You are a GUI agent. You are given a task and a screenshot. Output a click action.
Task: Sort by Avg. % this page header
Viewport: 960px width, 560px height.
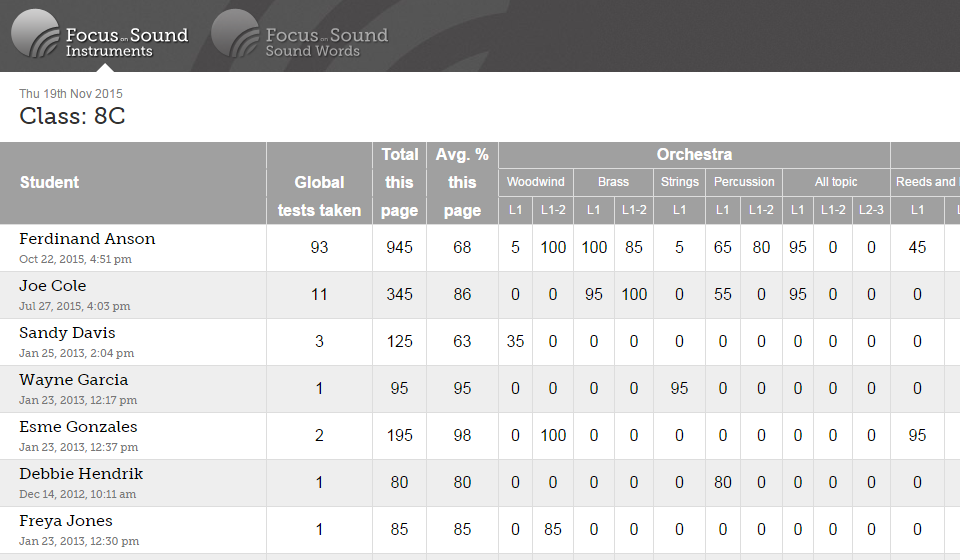(x=462, y=182)
